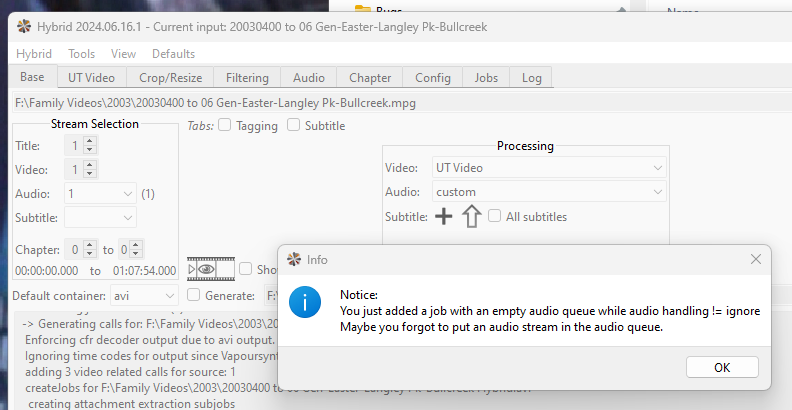Click the up-arrow icon beside Subtitle
This screenshot has width=792, height=410.
point(471,217)
